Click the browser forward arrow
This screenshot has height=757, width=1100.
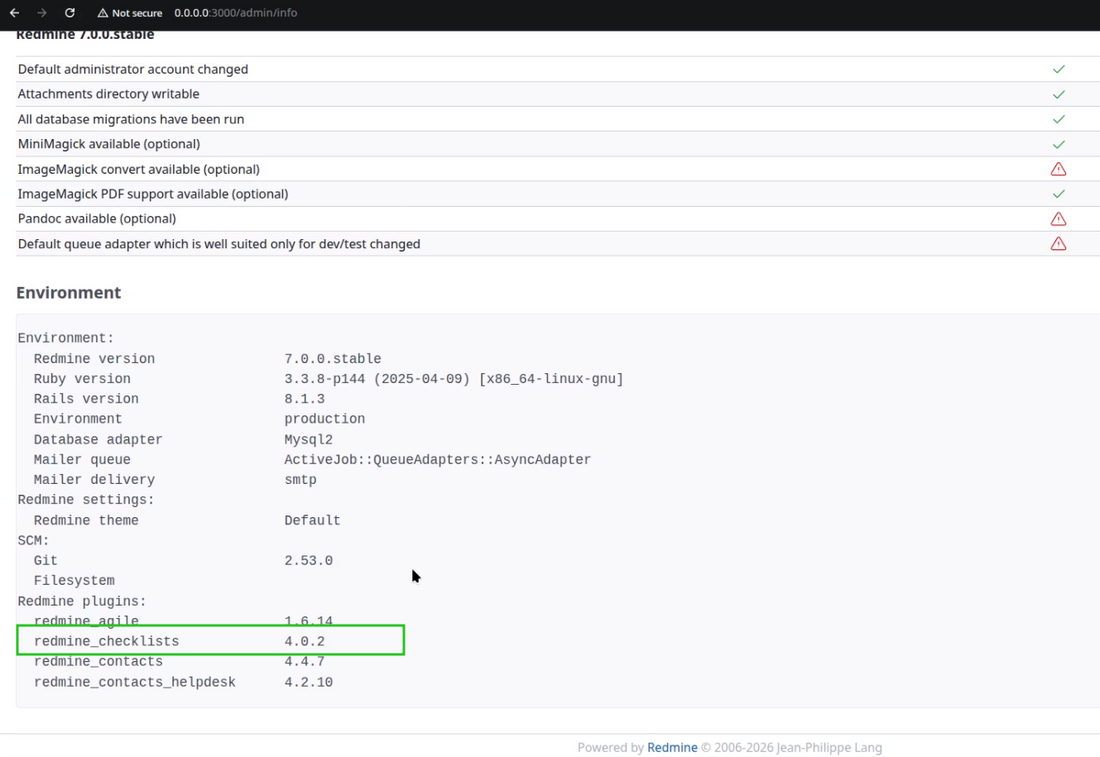[x=42, y=13]
